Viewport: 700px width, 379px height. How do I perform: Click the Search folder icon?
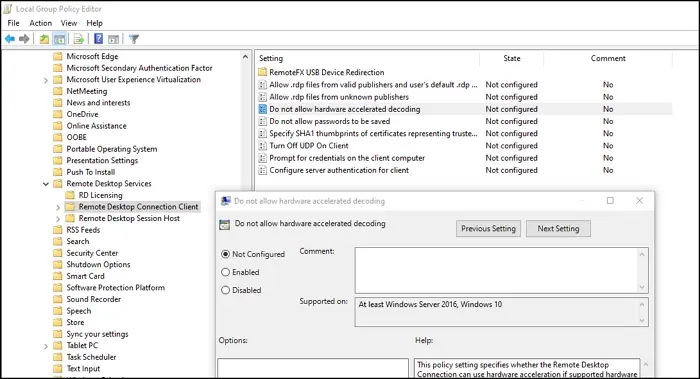pos(58,242)
